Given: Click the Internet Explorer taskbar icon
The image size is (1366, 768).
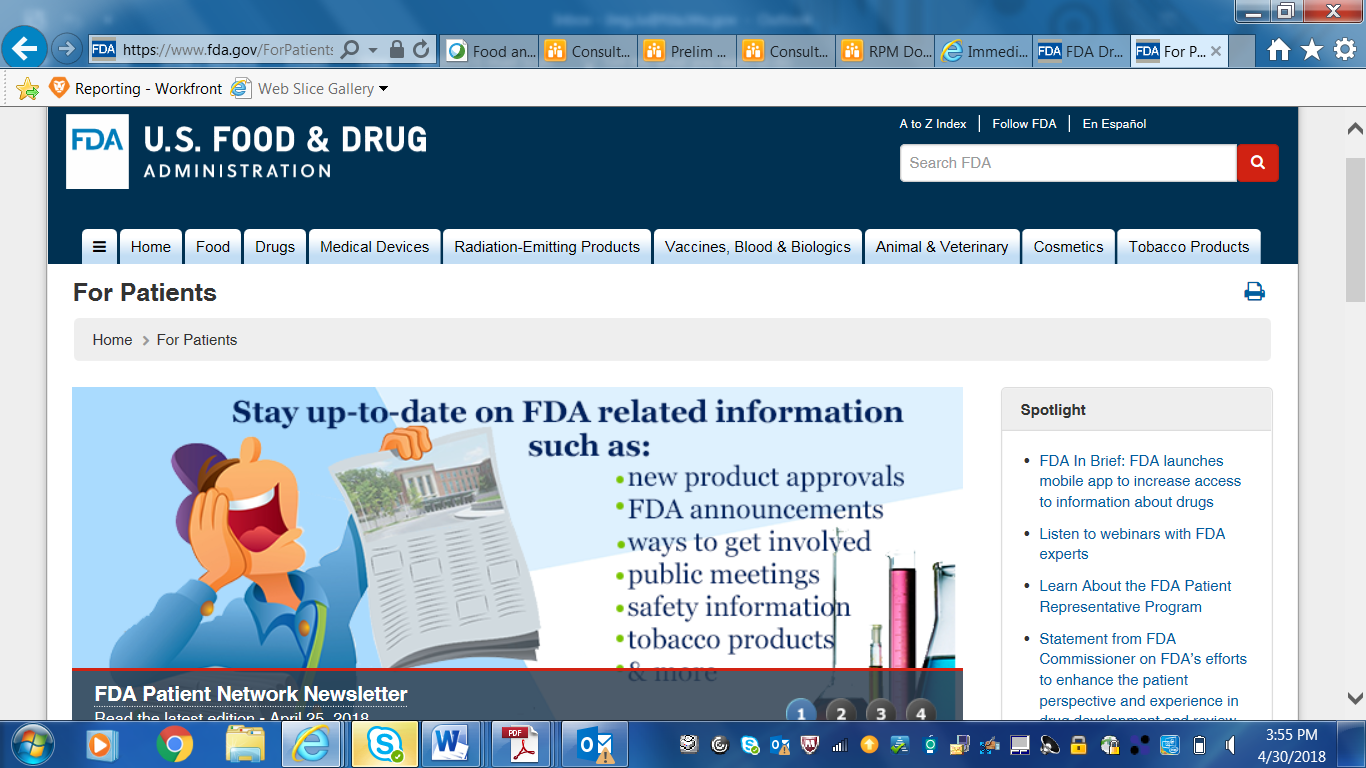Looking at the screenshot, I should [x=312, y=744].
